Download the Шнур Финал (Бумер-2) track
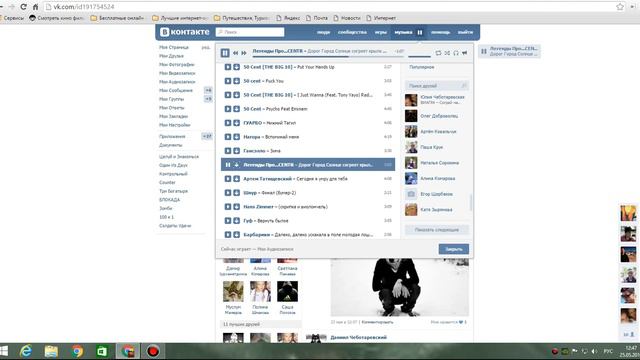 pos(236,193)
